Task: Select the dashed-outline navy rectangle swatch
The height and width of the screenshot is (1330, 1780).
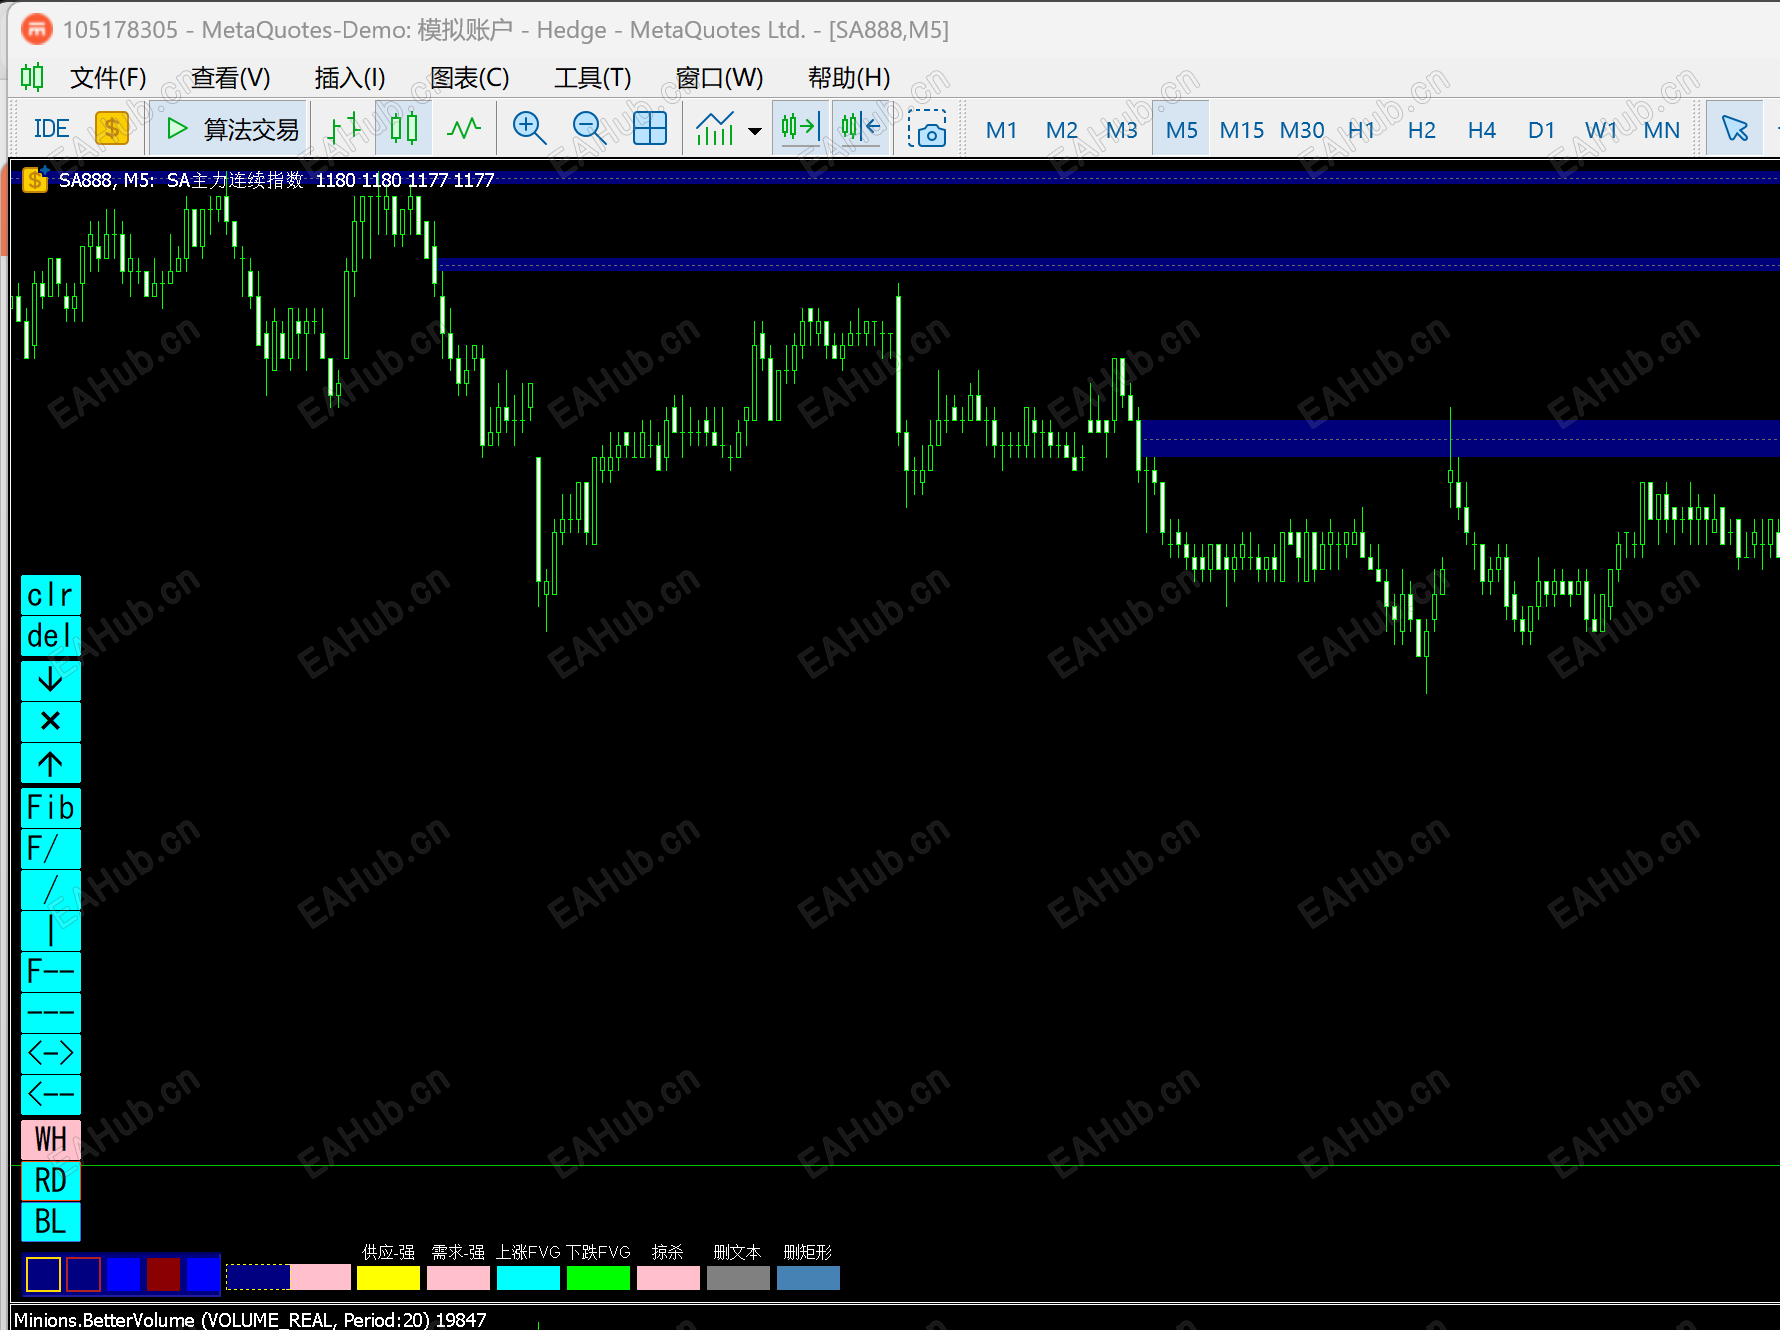Action: (x=258, y=1277)
